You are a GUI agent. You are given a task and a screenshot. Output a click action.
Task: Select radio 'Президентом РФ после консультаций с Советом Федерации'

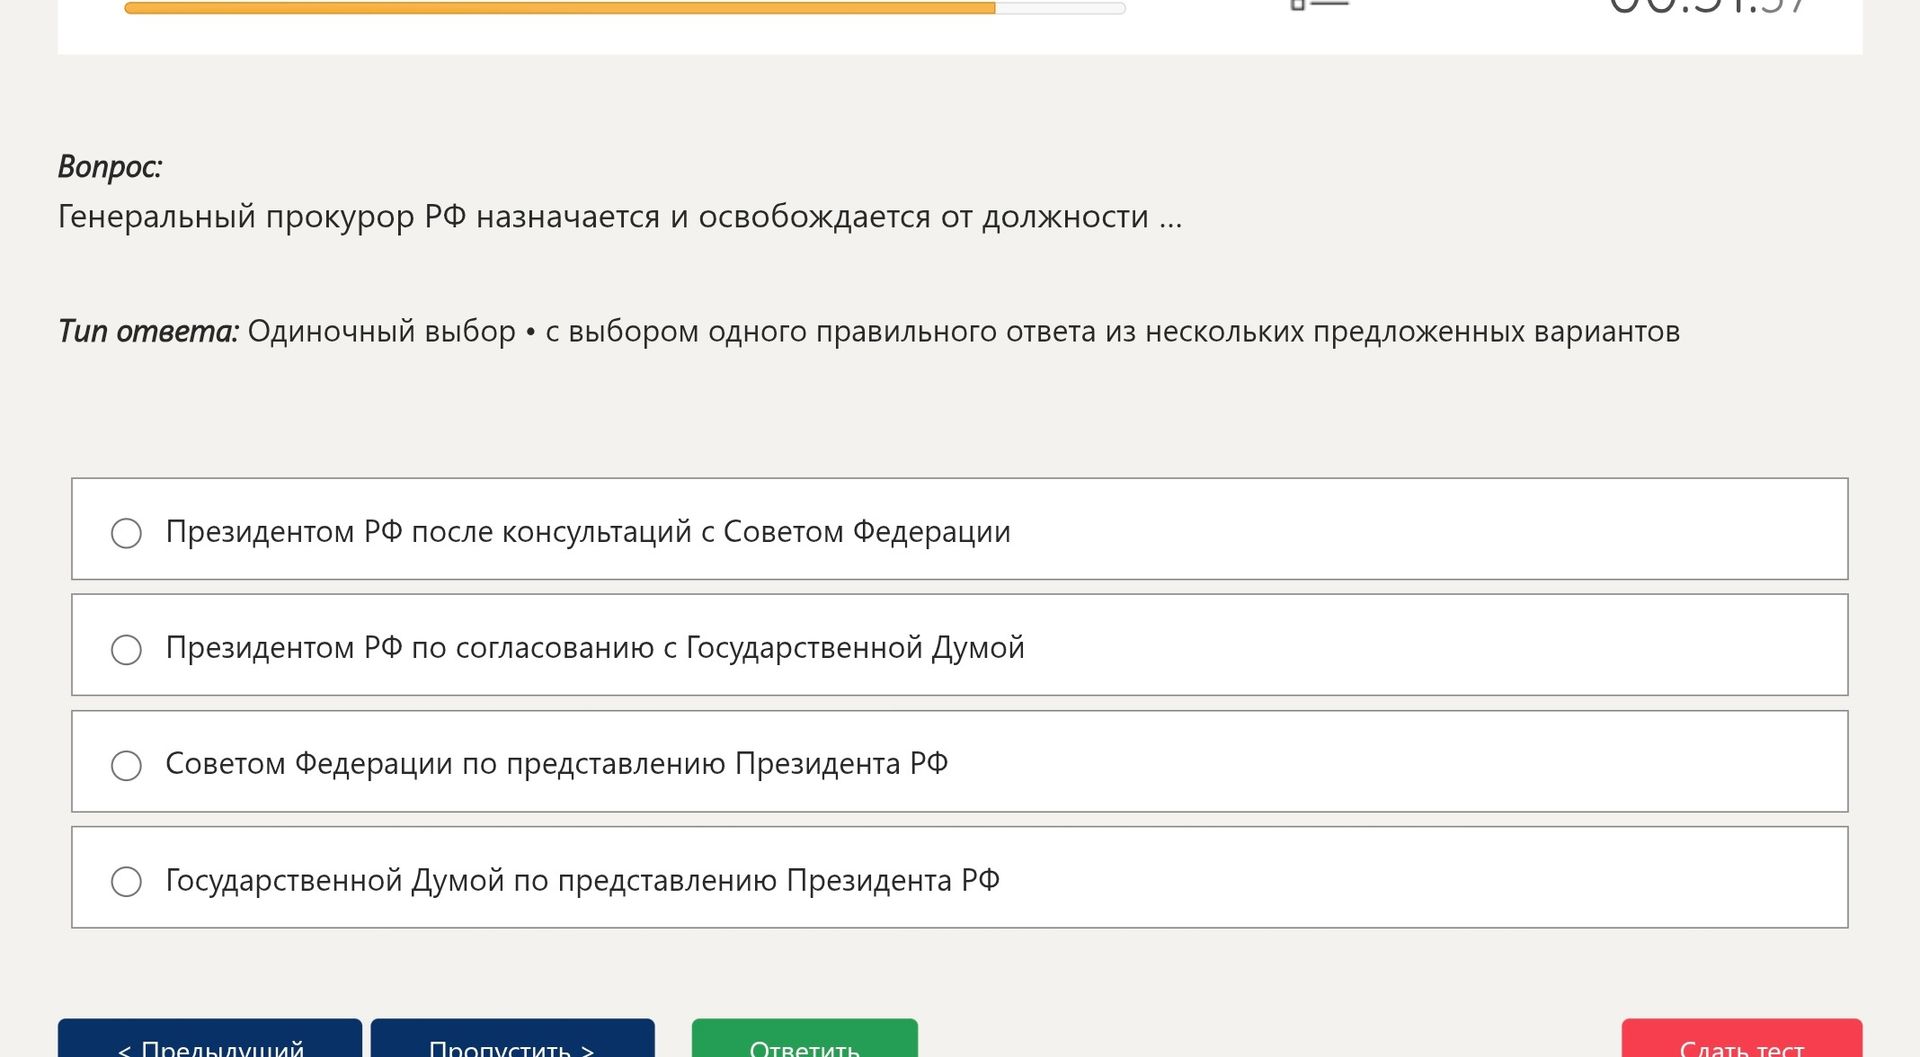[126, 532]
